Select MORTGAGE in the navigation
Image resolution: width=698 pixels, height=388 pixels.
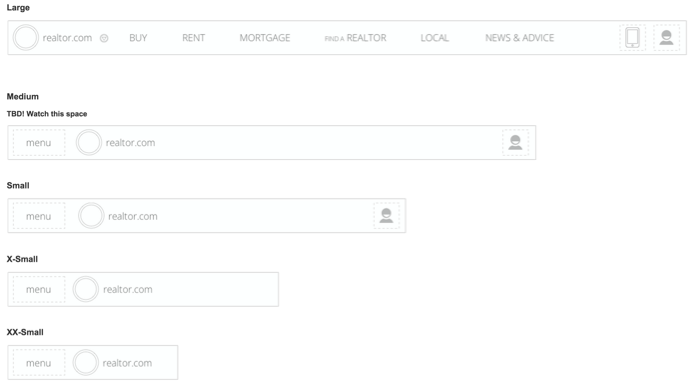(x=265, y=38)
